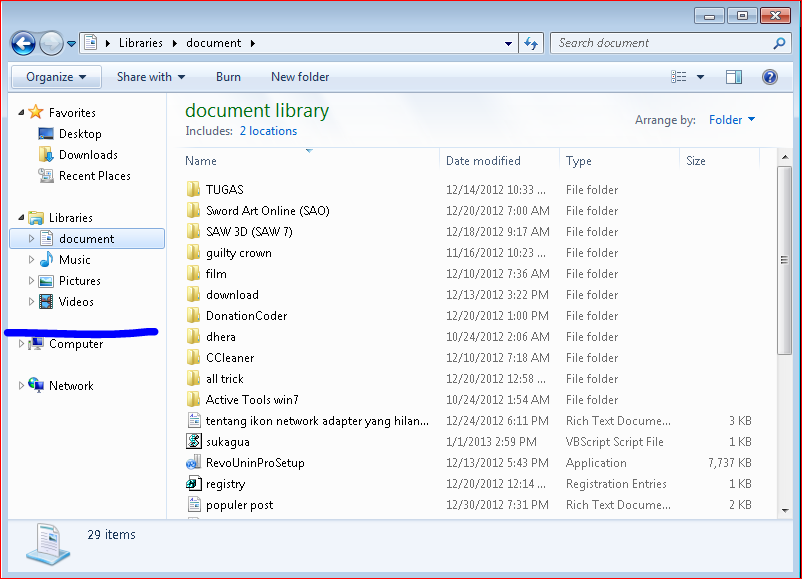Select the download folder icon
The width and height of the screenshot is (802, 579).
[x=193, y=295]
